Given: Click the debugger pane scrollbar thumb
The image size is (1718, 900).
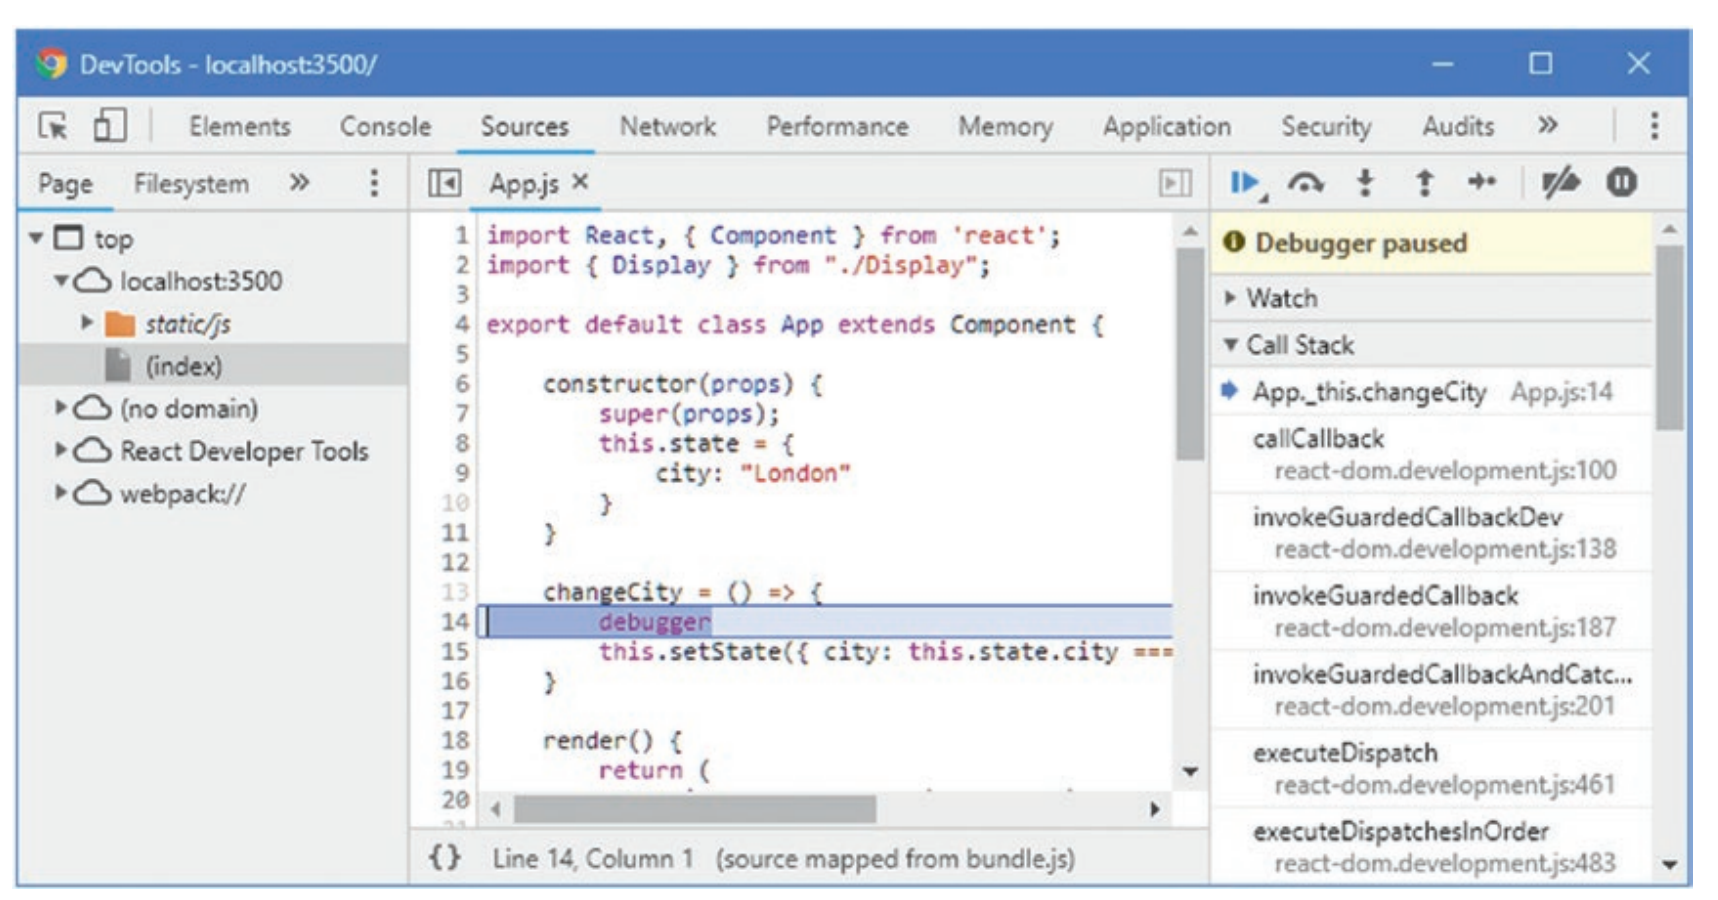Looking at the screenshot, I should [x=1668, y=337].
